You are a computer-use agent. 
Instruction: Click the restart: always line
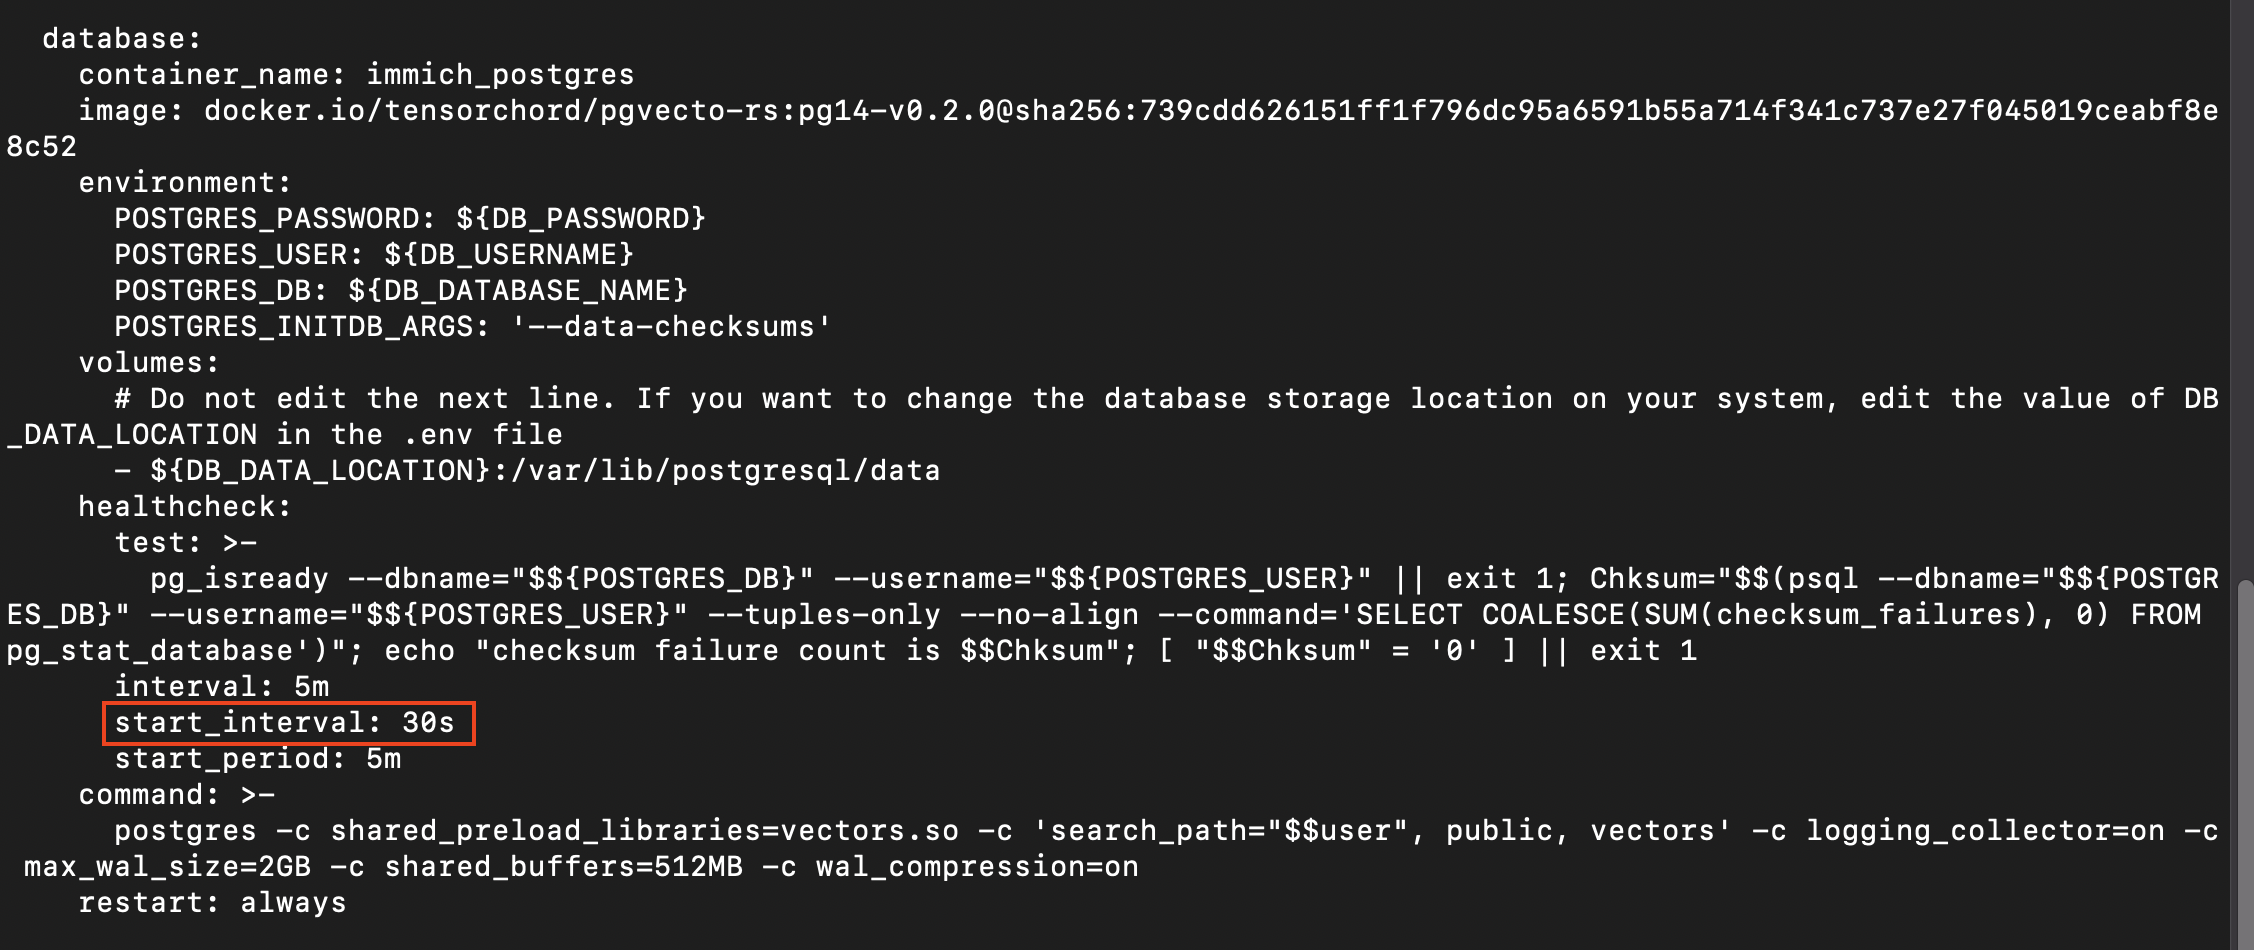[x=212, y=903]
